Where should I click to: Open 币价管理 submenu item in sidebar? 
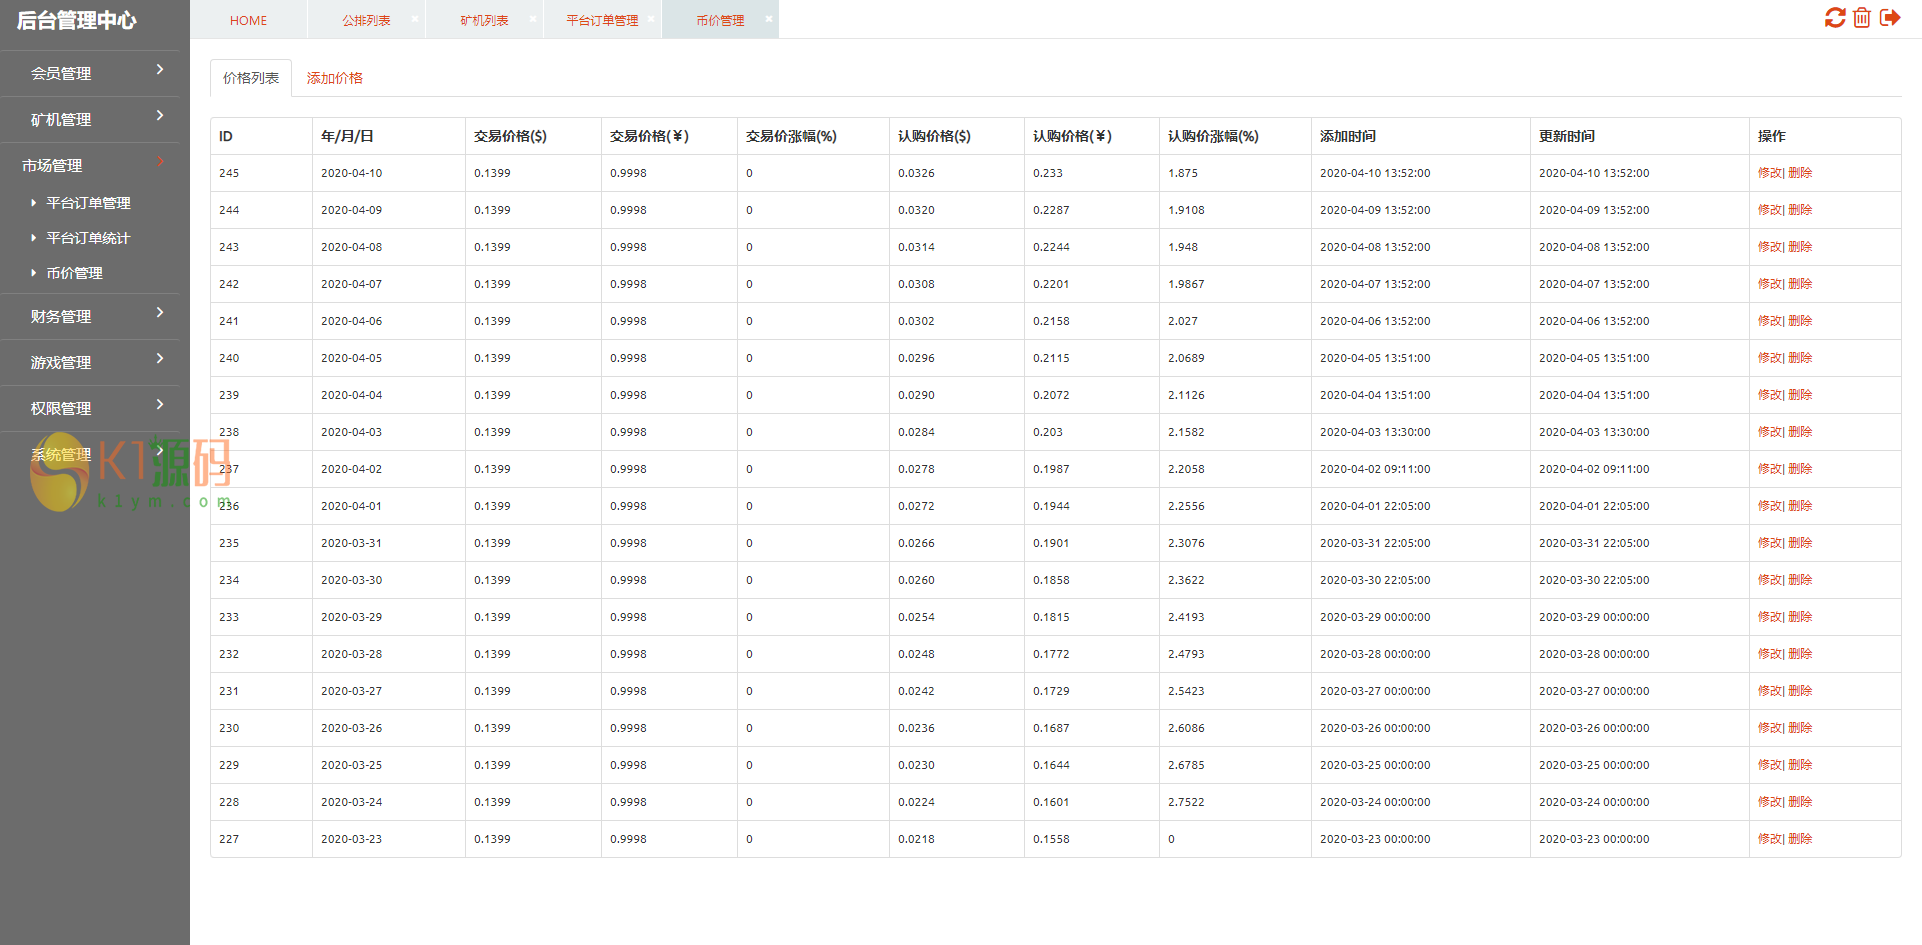(75, 273)
